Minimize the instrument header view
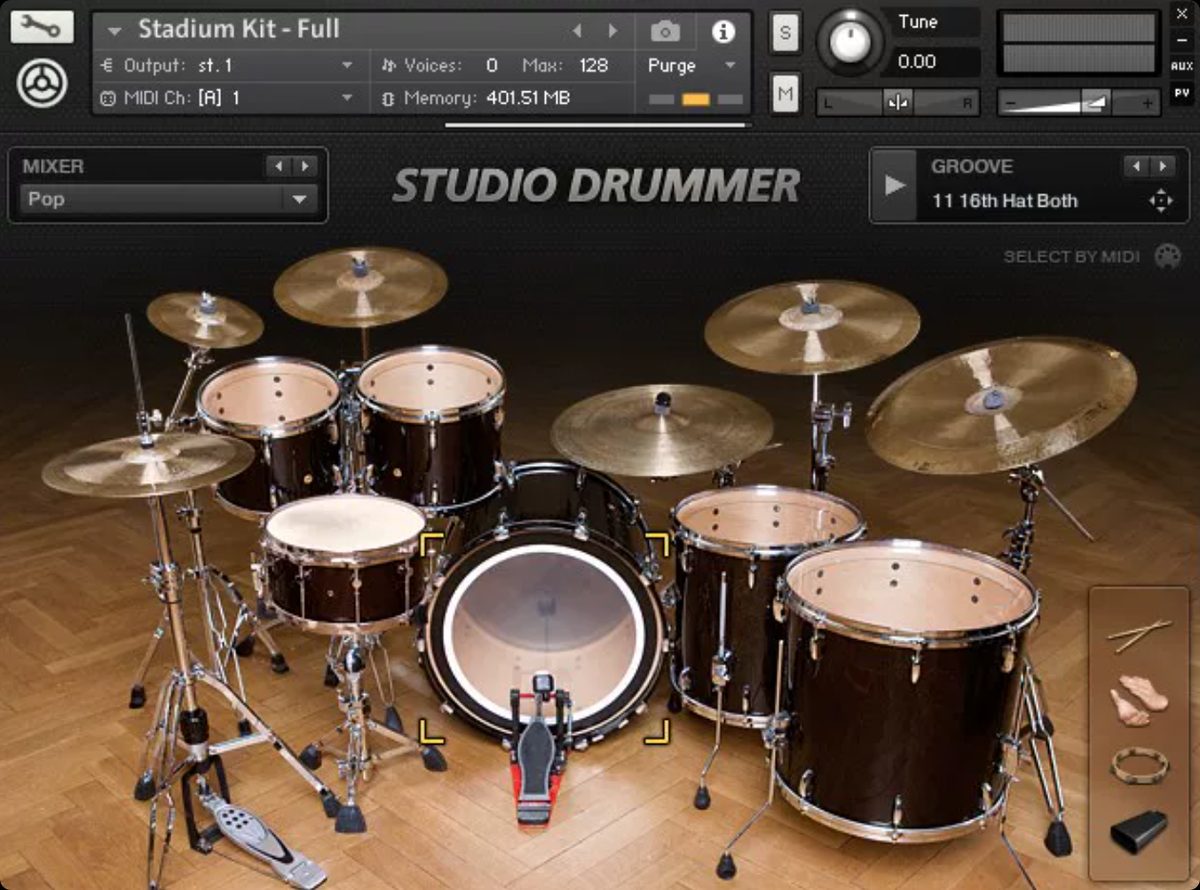The width and height of the screenshot is (1200, 890). [1181, 40]
